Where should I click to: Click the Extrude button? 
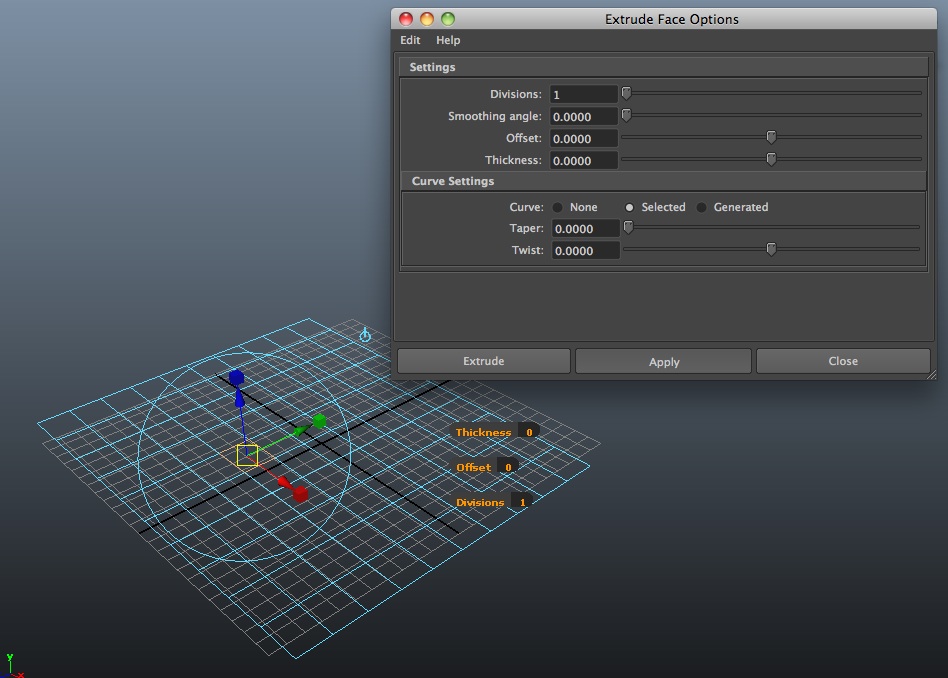click(483, 361)
